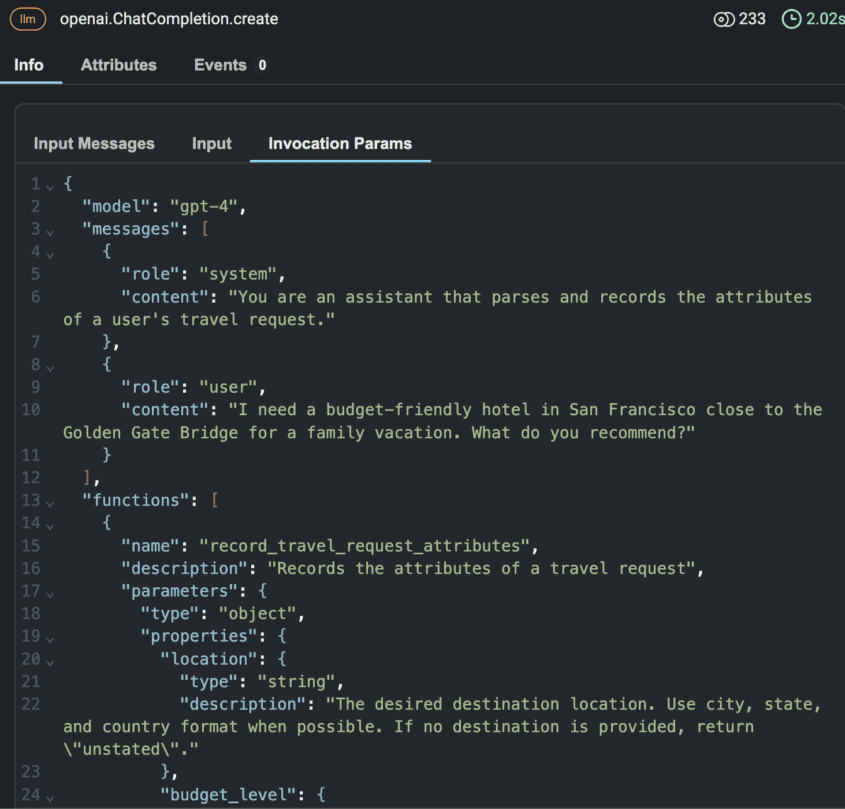
Task: Select the Input Messages tab
Action: point(94,143)
